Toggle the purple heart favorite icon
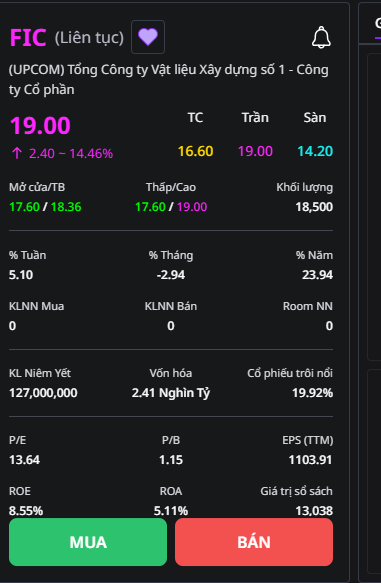This screenshot has width=381, height=583. tap(148, 37)
